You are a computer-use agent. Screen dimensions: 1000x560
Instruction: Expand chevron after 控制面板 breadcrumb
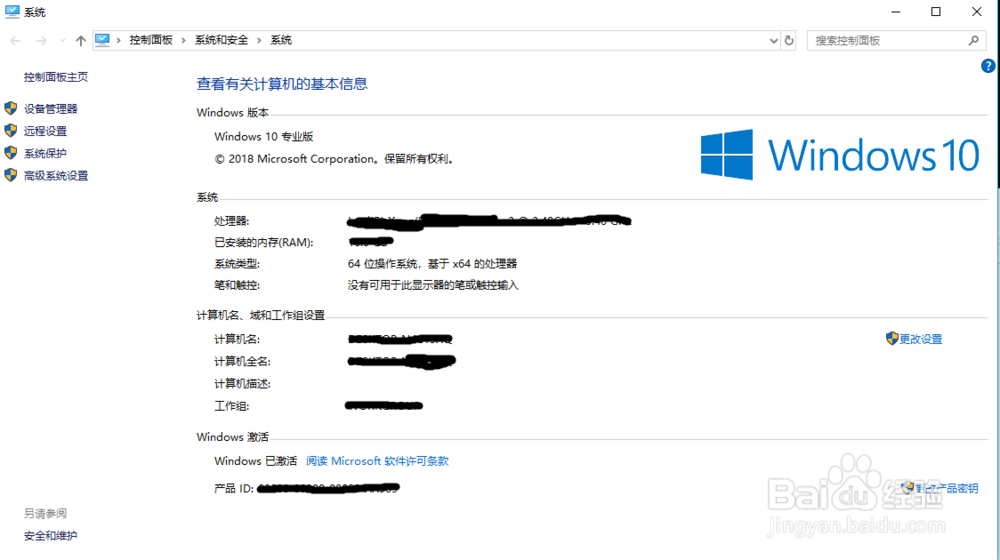pyautogui.click(x=184, y=40)
